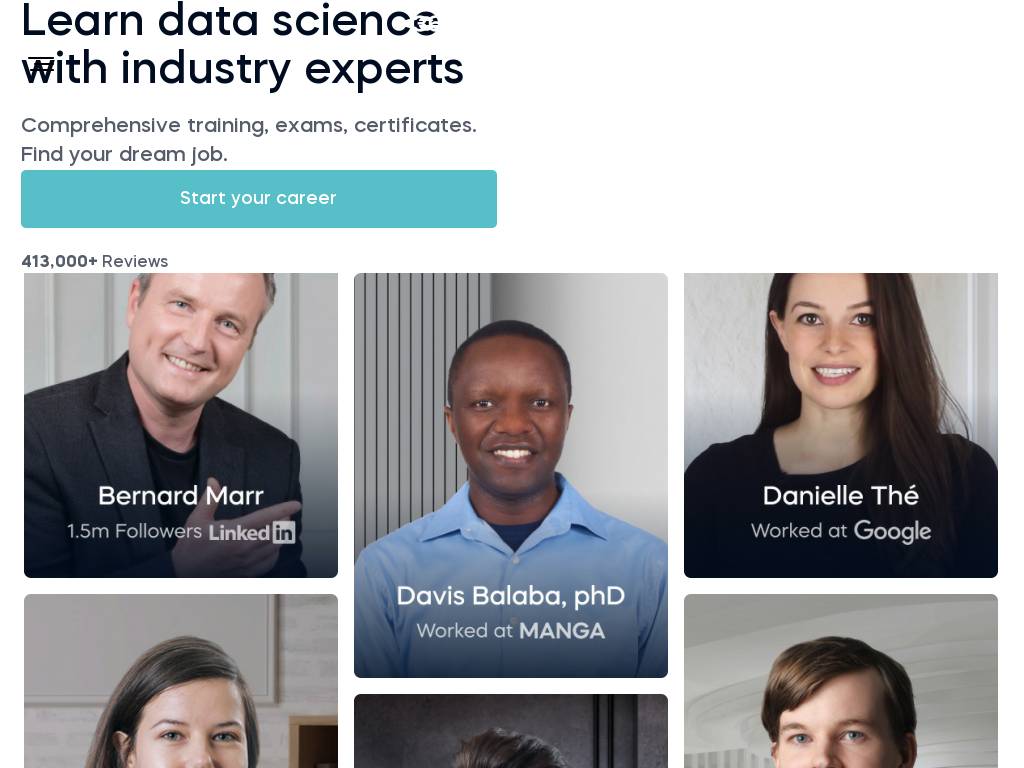Click the Comprehensive training subheading text
This screenshot has width=1024, height=768.
248,126
